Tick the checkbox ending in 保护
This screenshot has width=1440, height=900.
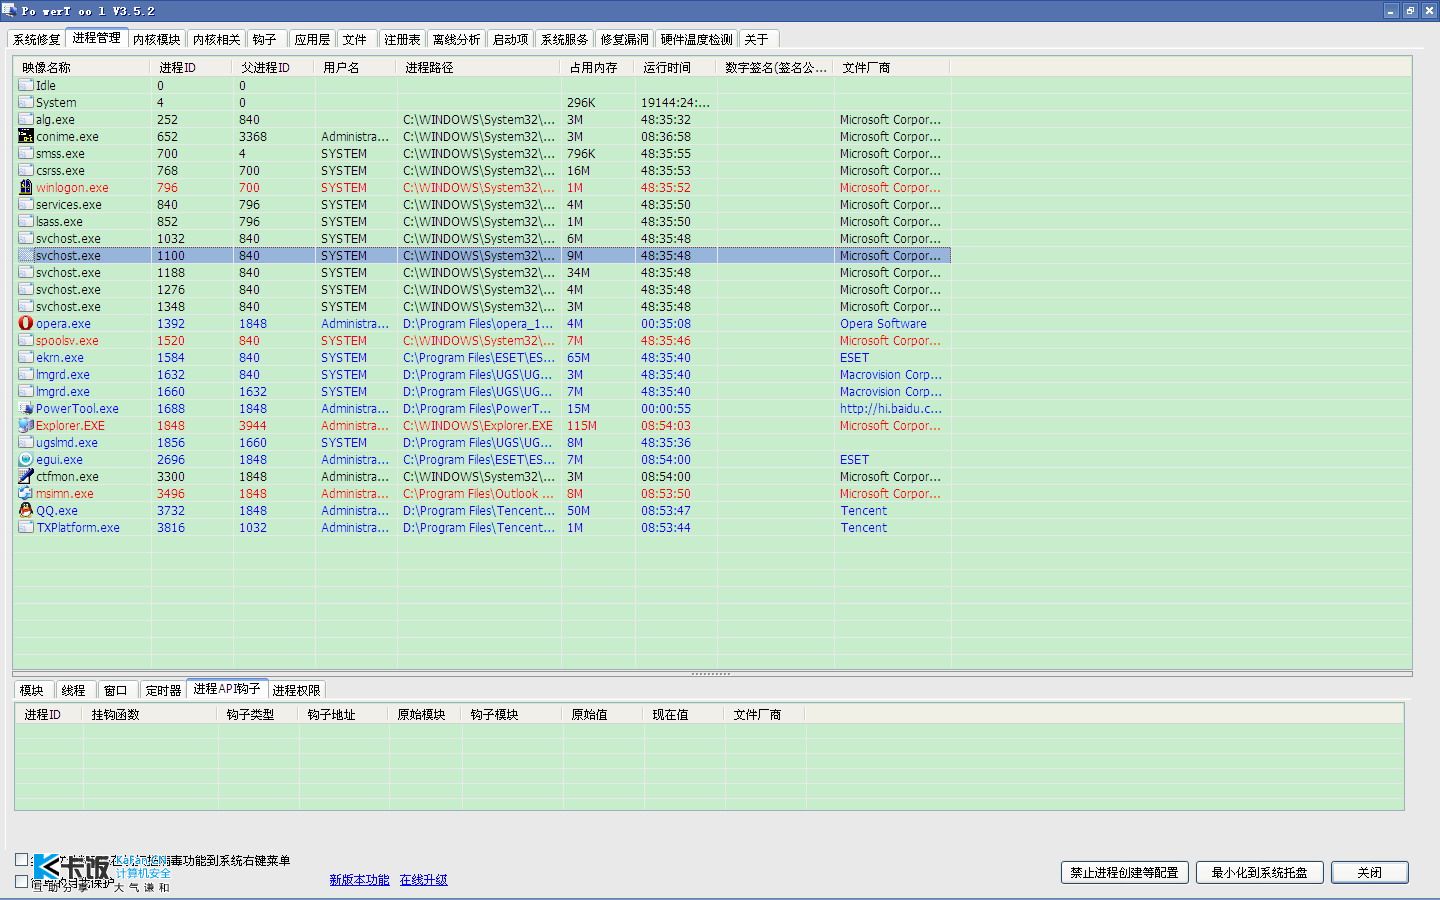coord(21,881)
